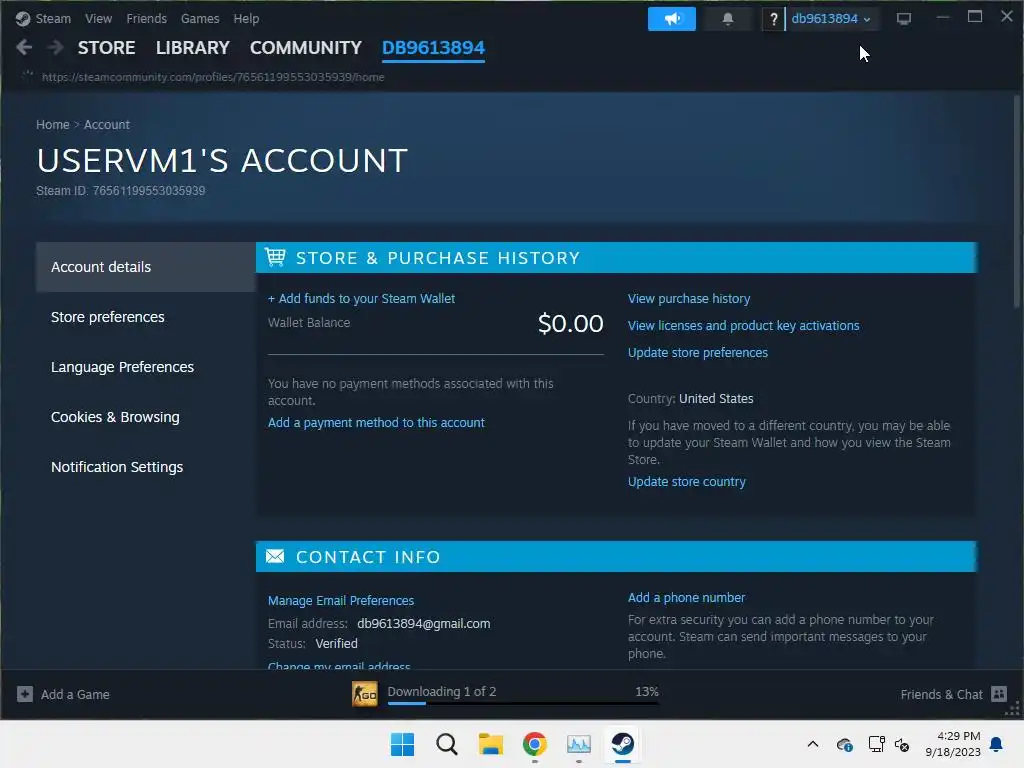Click the network tray icon

coord(876,744)
